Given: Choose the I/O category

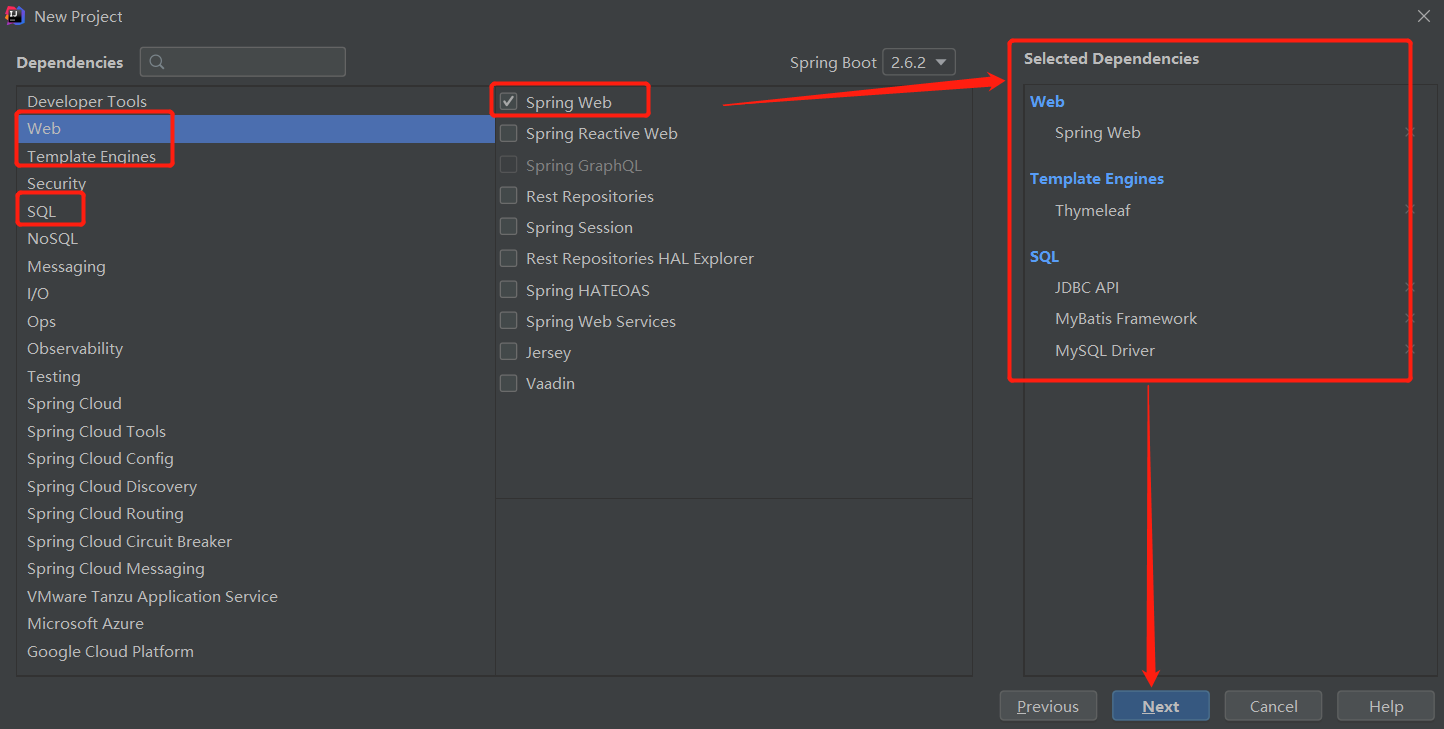Looking at the screenshot, I should point(256,294).
